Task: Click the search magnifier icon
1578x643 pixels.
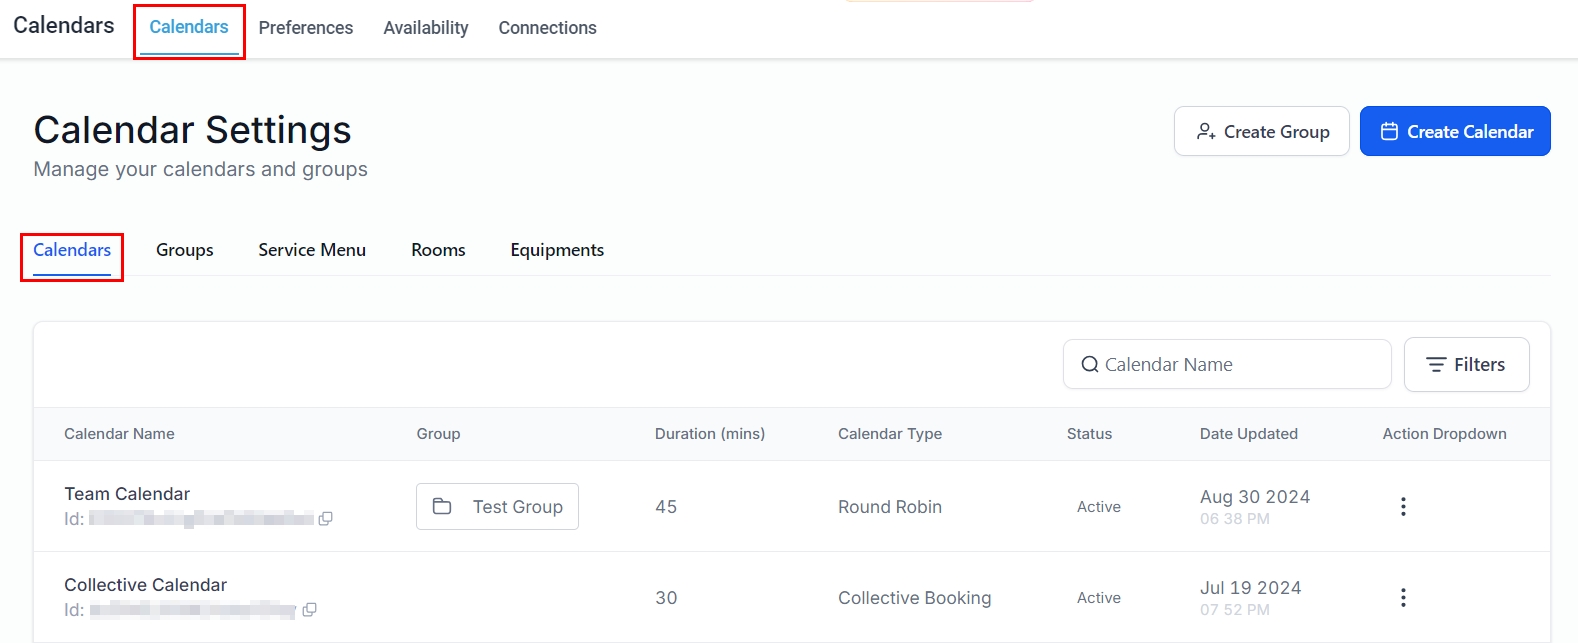Action: pyautogui.click(x=1089, y=365)
